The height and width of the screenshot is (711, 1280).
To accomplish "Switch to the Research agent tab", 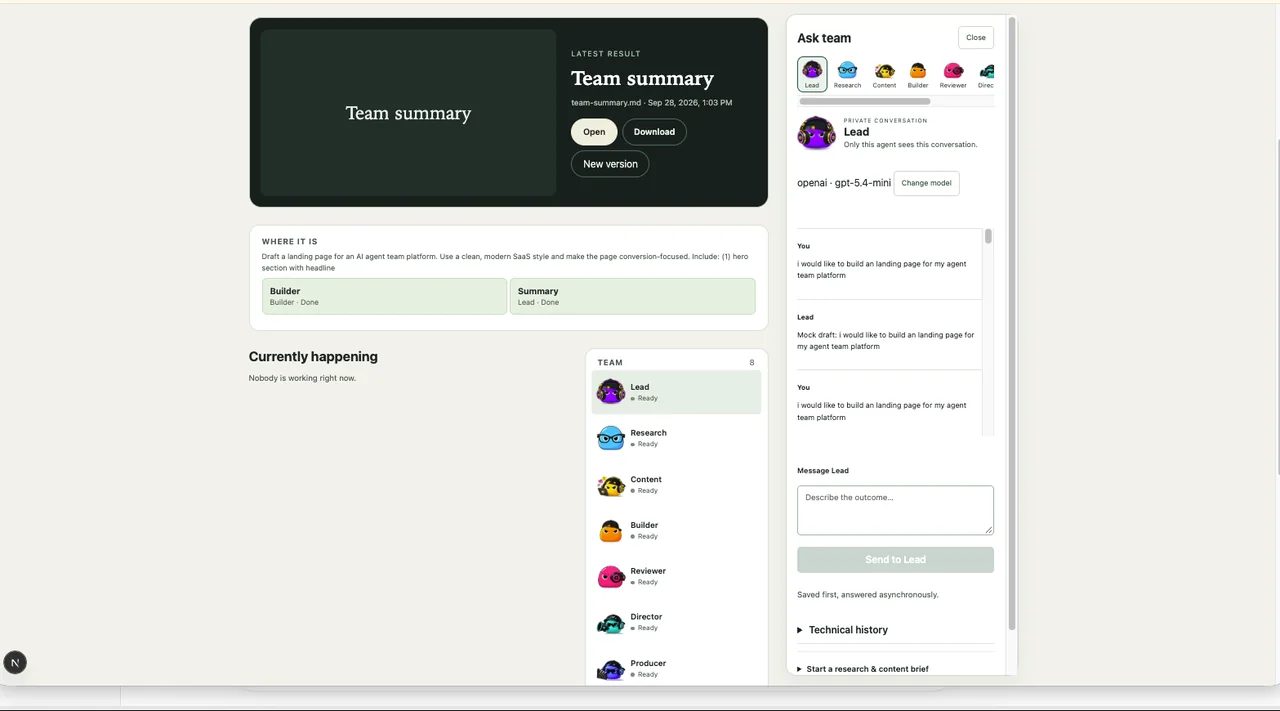I will coord(847,74).
